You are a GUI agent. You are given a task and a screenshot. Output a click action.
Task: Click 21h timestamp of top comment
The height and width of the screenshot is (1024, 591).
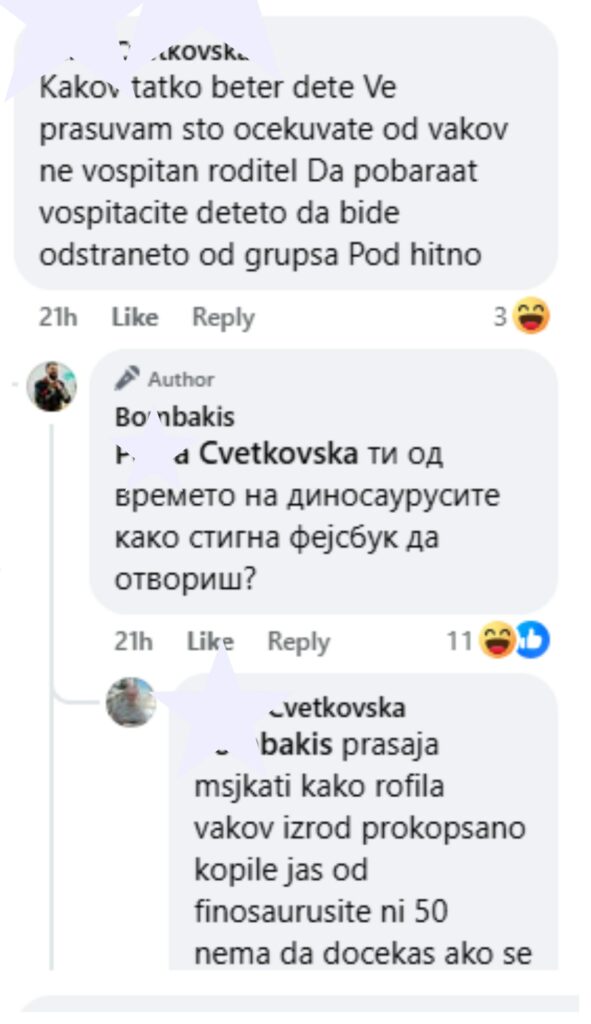[x=58, y=317]
